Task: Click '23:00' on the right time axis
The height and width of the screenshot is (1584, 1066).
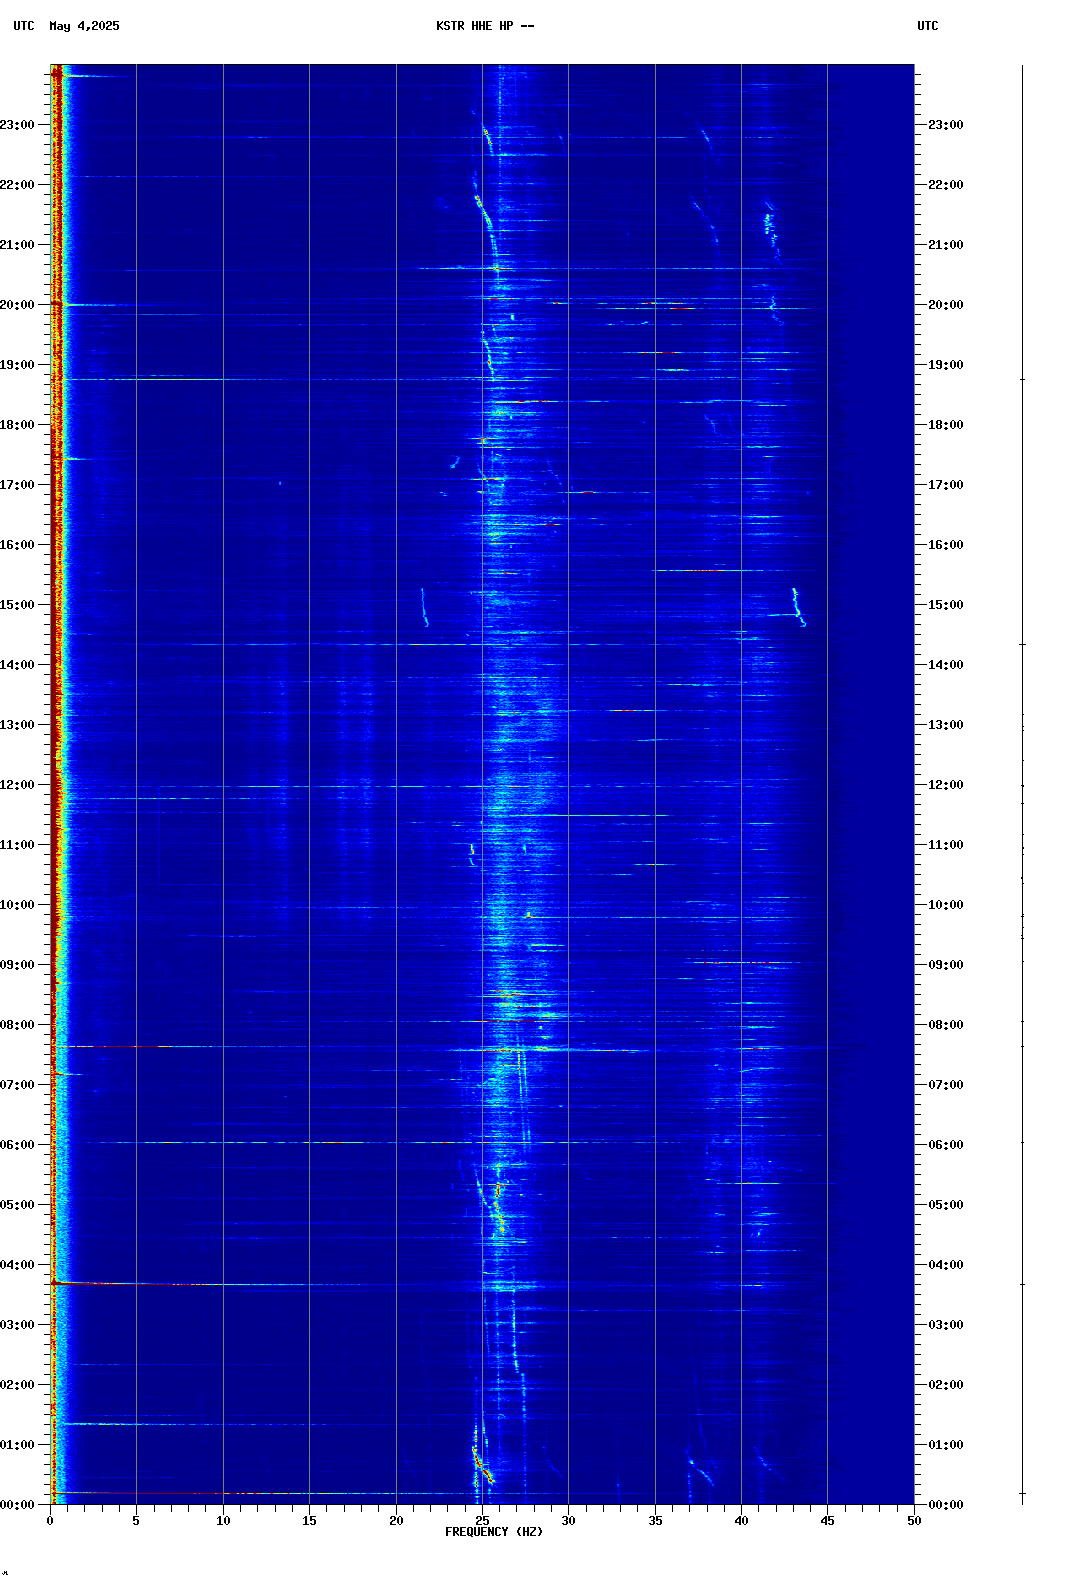Action: [946, 125]
